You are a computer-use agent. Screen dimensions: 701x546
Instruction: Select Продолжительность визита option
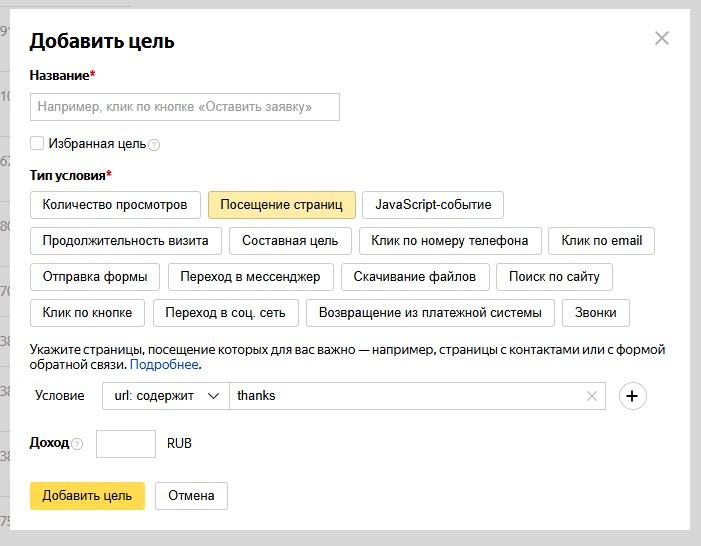(126, 241)
